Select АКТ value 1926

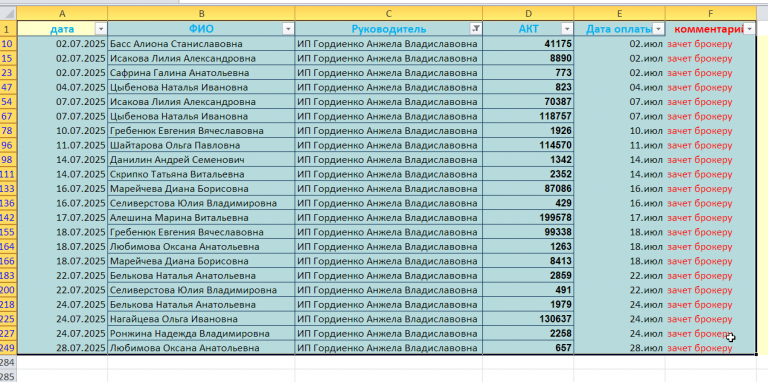coord(528,131)
